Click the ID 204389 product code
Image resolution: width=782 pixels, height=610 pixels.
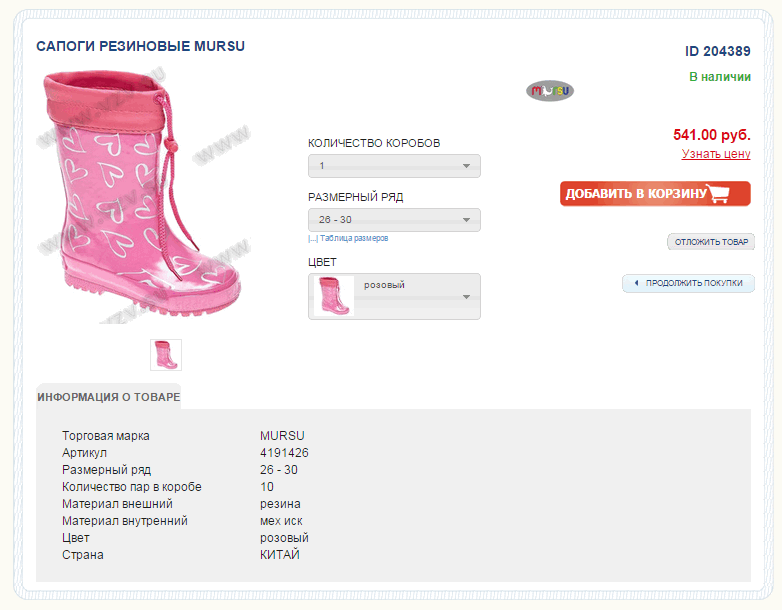[x=717, y=51]
